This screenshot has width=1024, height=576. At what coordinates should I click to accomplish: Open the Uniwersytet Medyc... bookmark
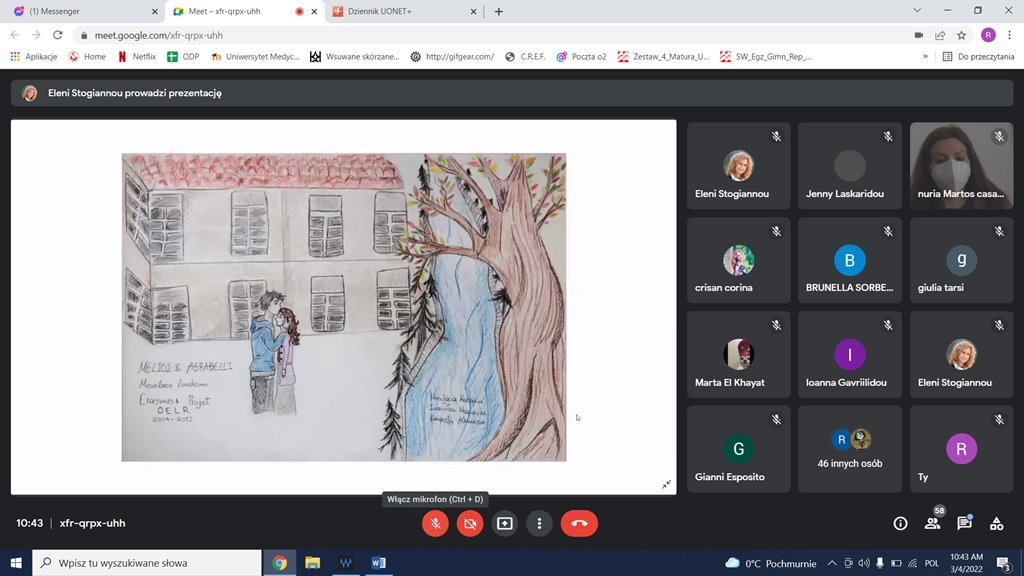tap(255, 57)
